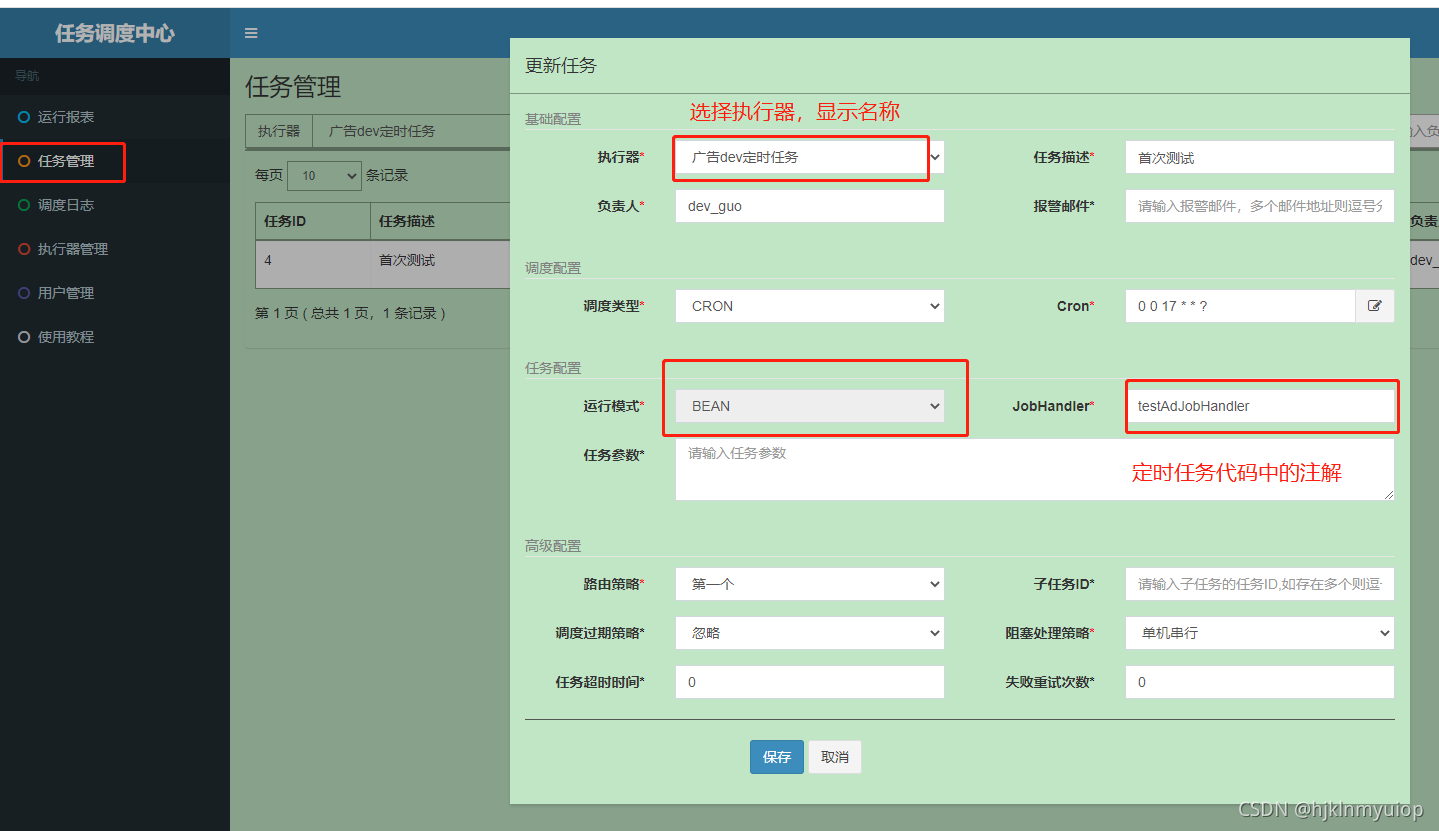1439x831 pixels.
Task: Focus the 任务参数 text area
Action: tap(1035, 469)
